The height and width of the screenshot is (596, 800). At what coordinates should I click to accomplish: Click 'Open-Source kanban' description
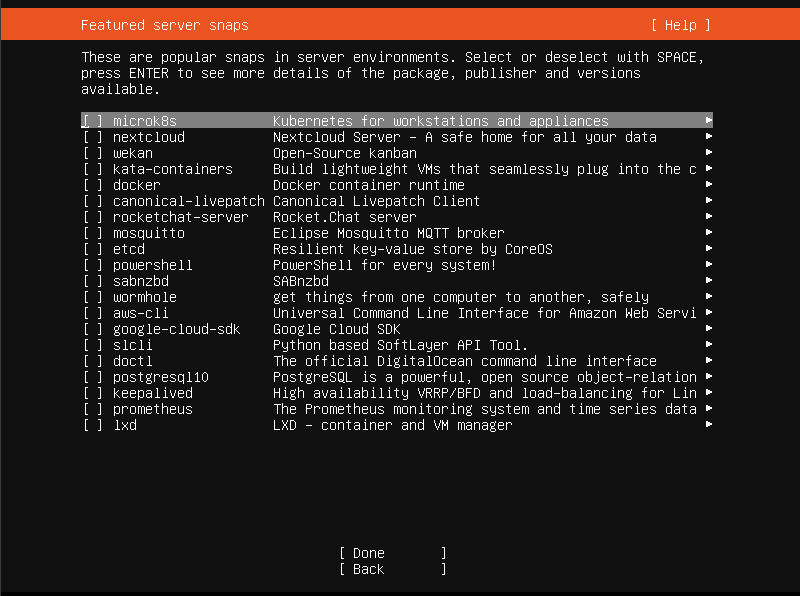[345, 153]
